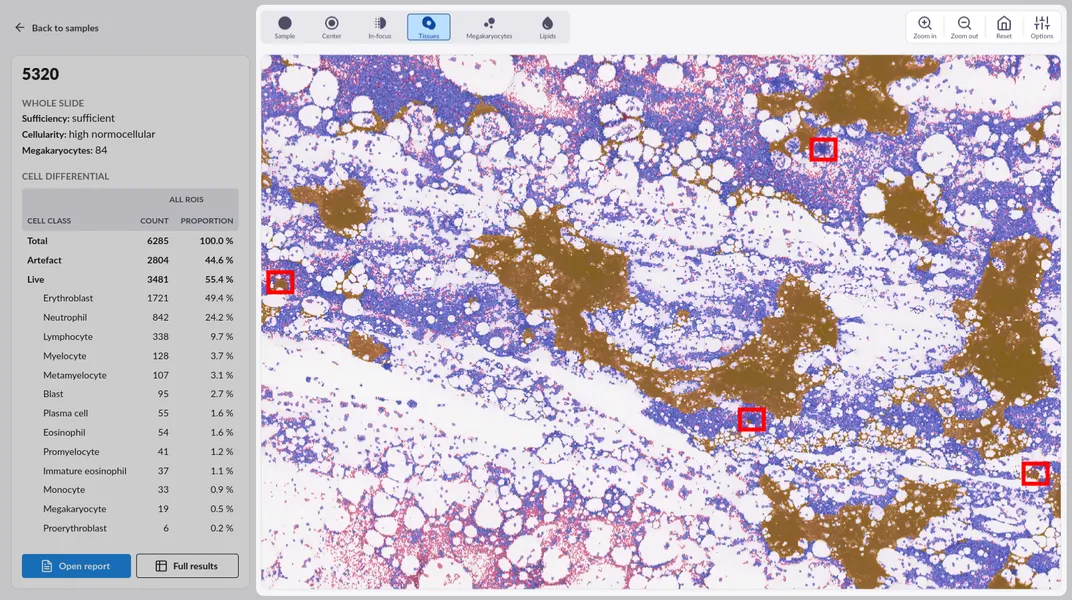The image size is (1072, 600).
Task: View the Full results table
Action: coord(187,566)
